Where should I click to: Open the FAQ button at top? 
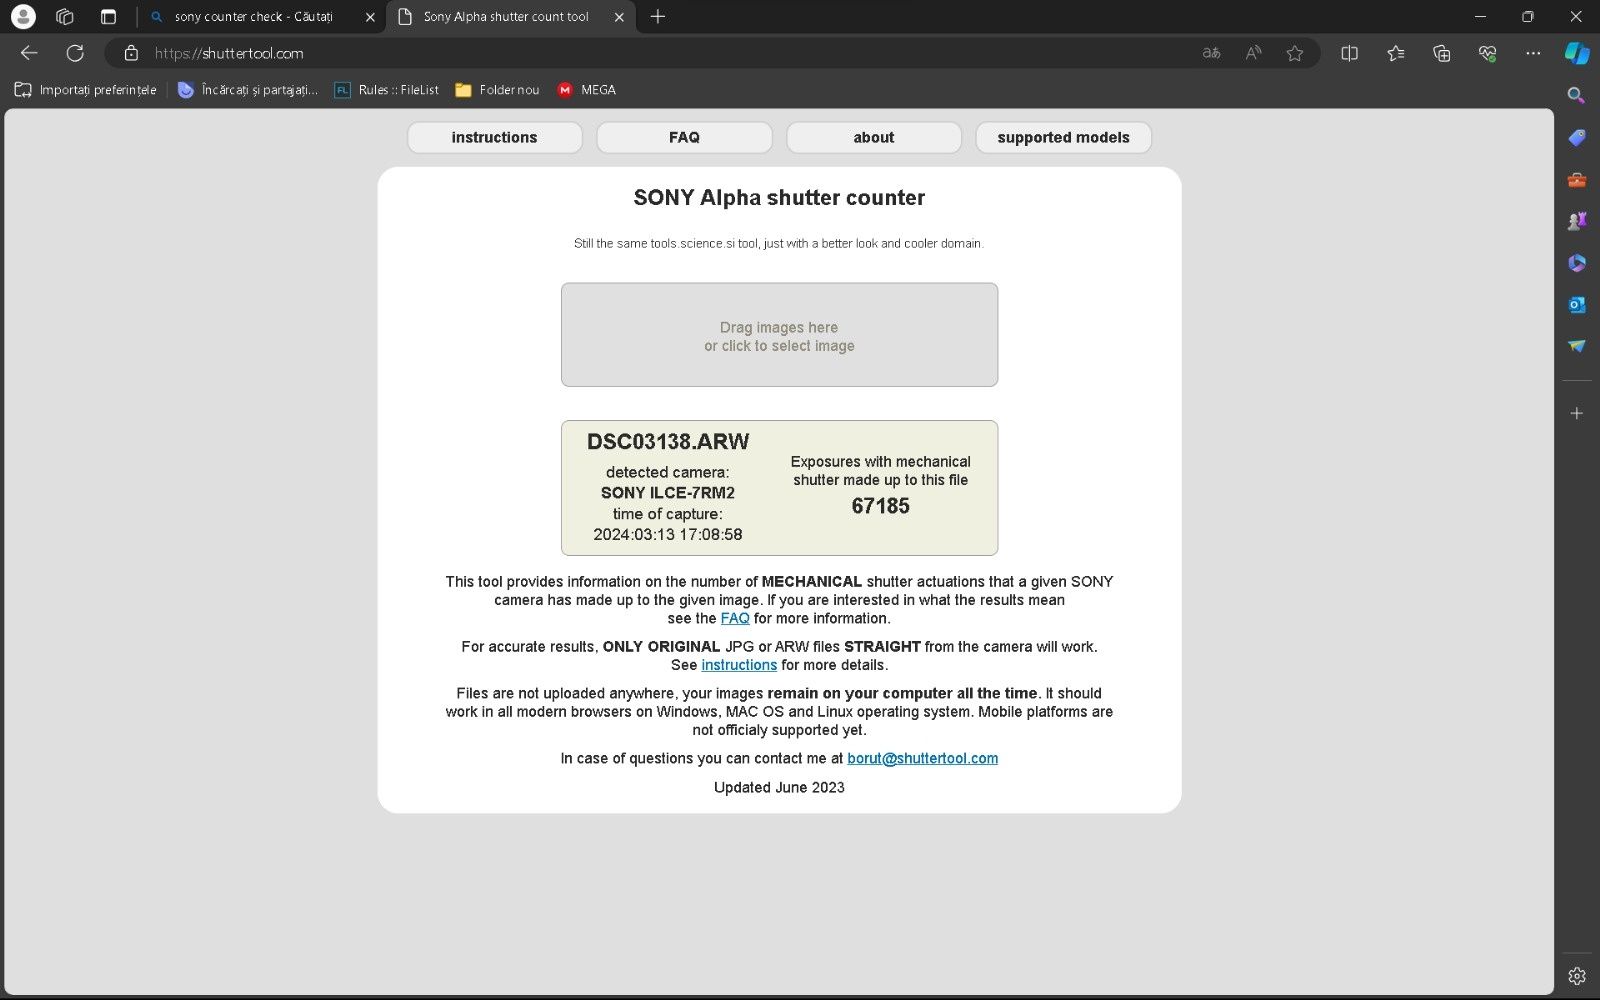click(x=684, y=137)
